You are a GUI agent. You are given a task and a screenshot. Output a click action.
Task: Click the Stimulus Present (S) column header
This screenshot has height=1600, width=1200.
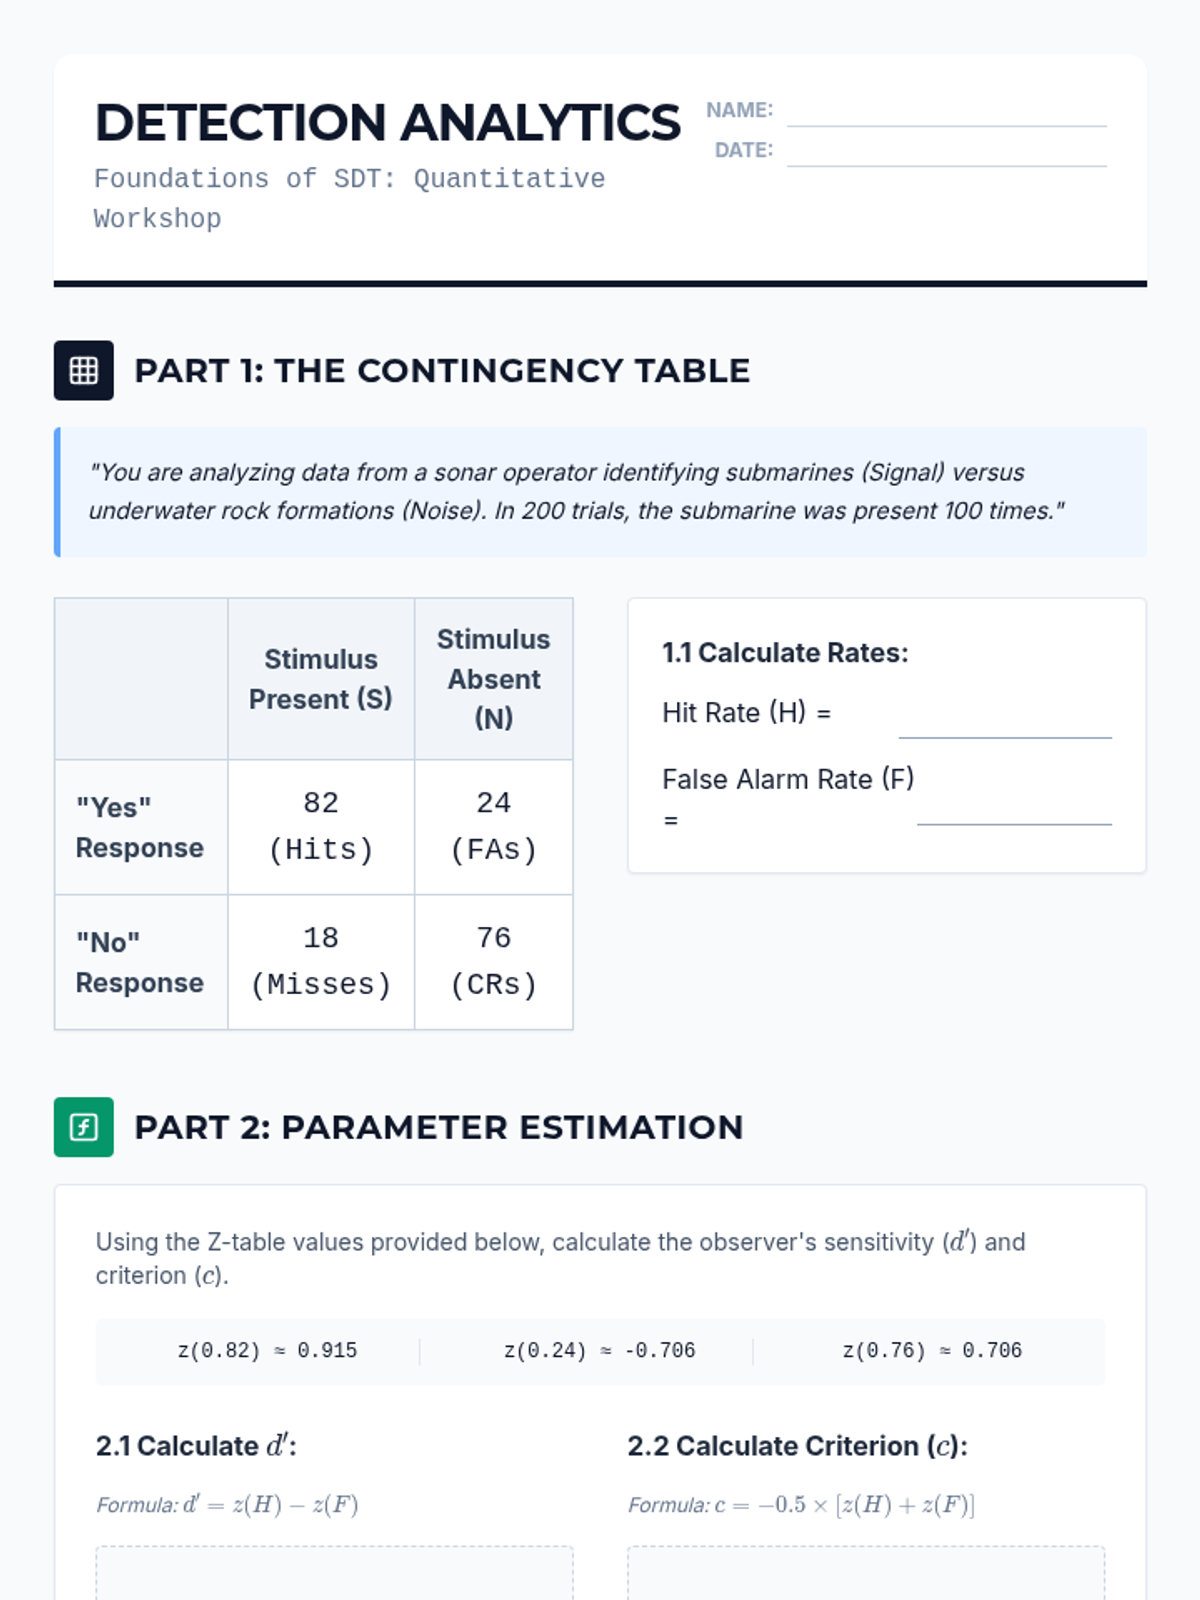(x=321, y=679)
